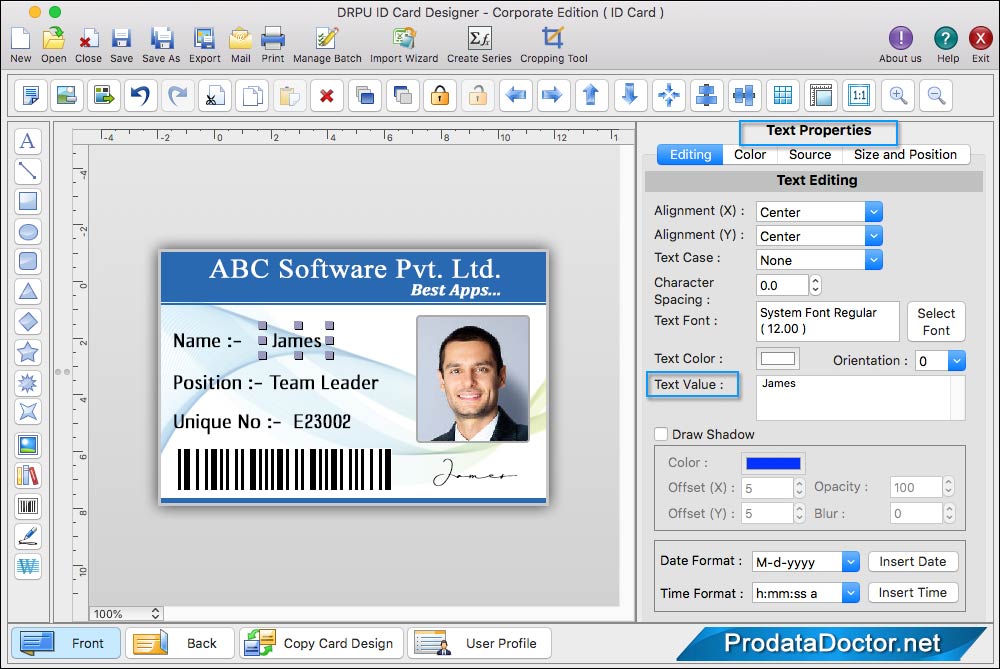The image size is (1000, 669).
Task: Open User Profile button
Action: click(x=480, y=643)
